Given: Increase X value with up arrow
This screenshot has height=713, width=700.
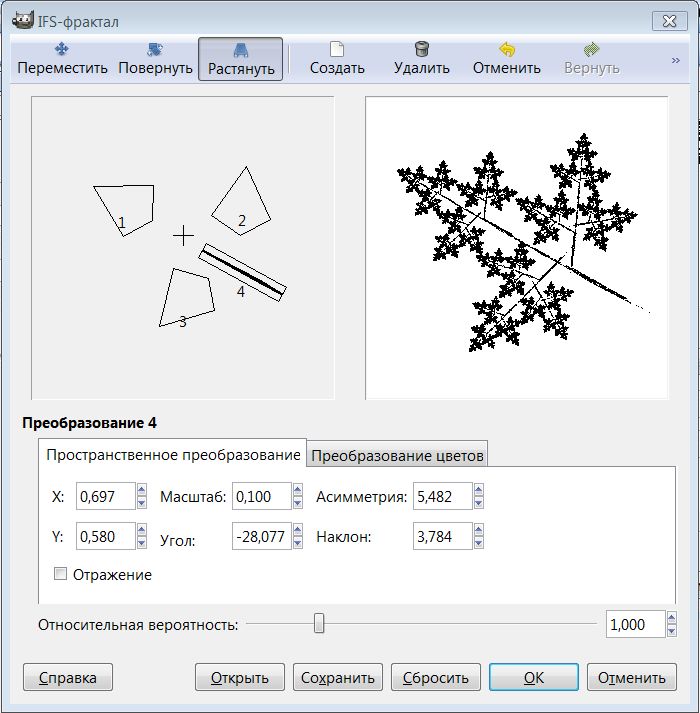Looking at the screenshot, I should (x=141, y=490).
